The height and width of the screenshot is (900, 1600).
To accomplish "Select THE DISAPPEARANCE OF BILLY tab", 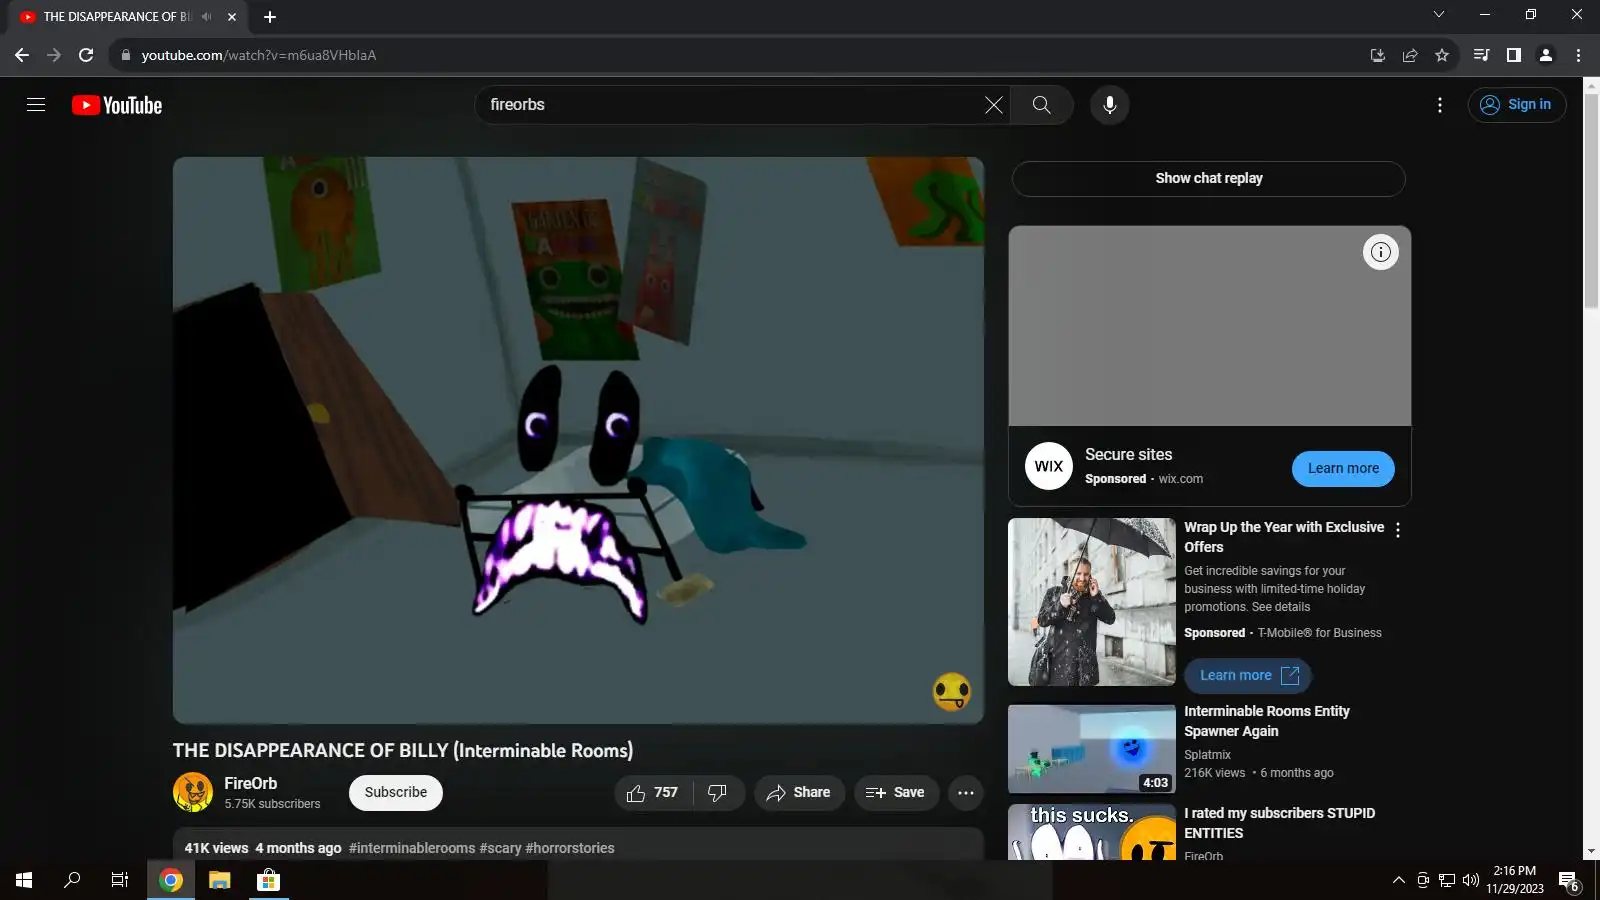I will [x=130, y=17].
